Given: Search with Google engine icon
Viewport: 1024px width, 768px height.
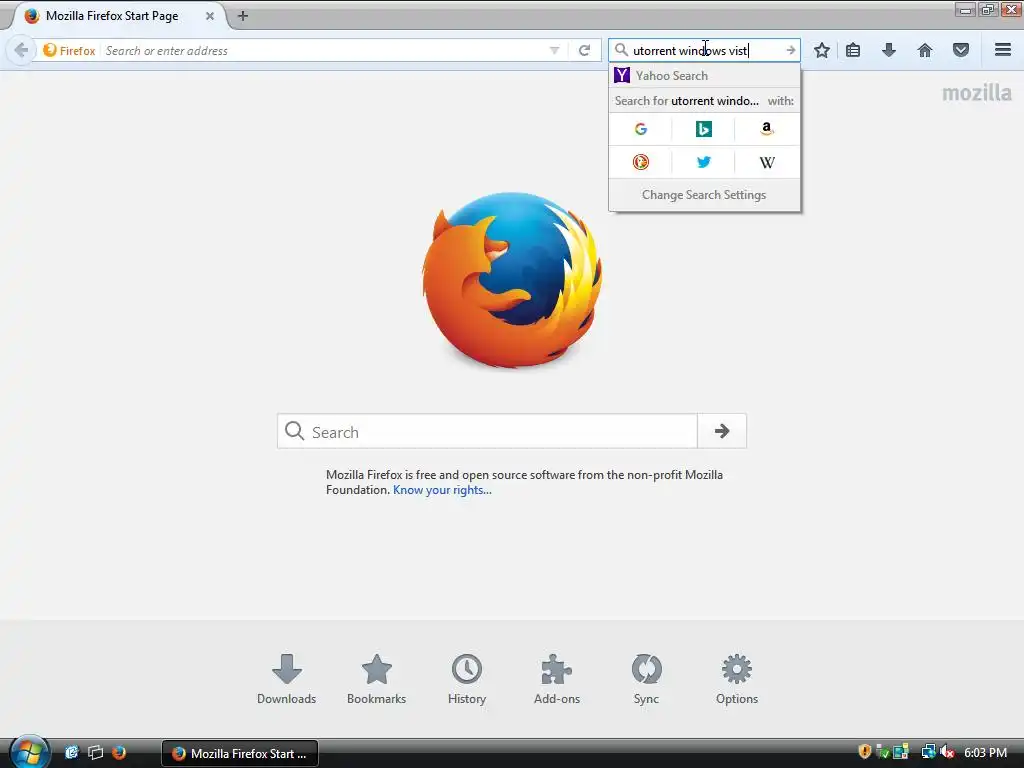Looking at the screenshot, I should pos(641,129).
